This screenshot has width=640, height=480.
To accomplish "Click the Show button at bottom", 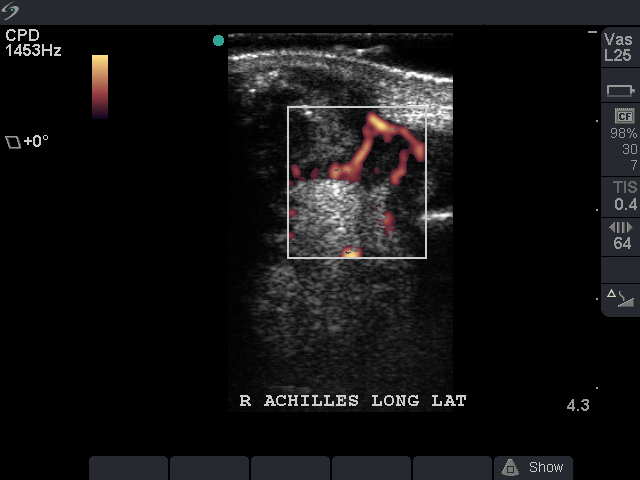I will click(533, 468).
